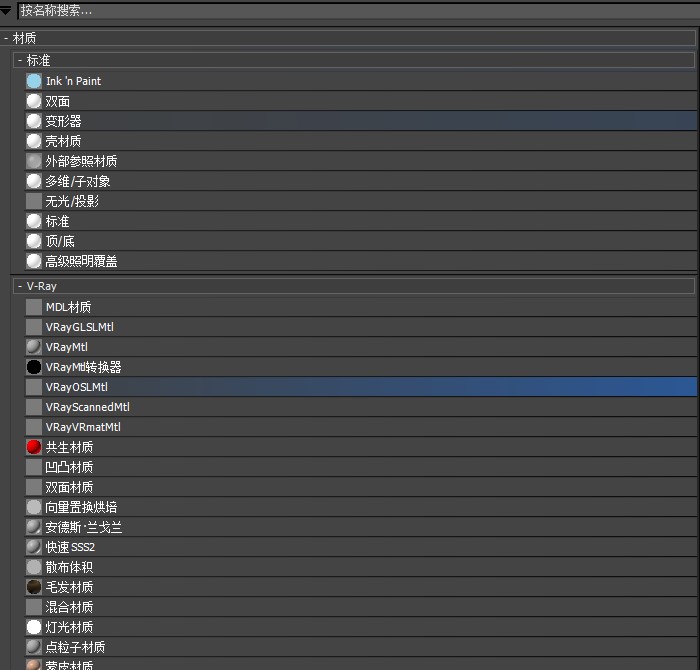The width and height of the screenshot is (700, 670).
Task: Select the VRayVRmatMtl label
Action: 83,427
